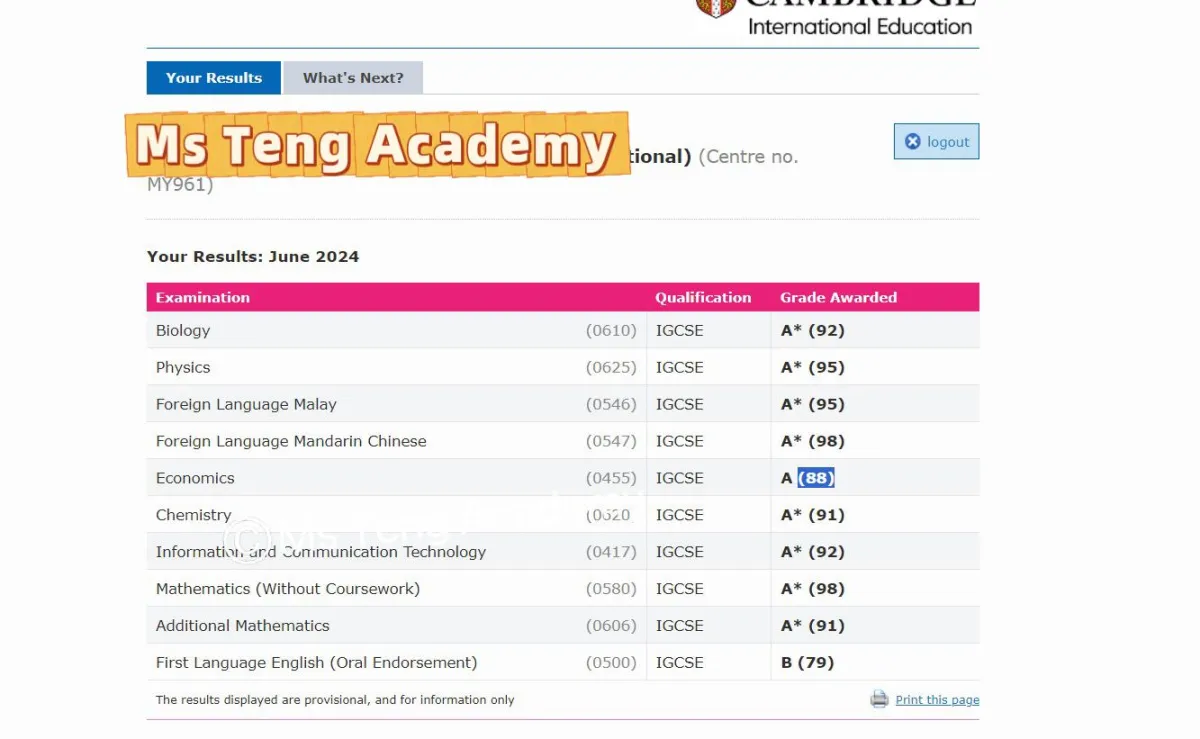
Task: Click syllabus code (0625) for Physics
Action: pos(611,367)
